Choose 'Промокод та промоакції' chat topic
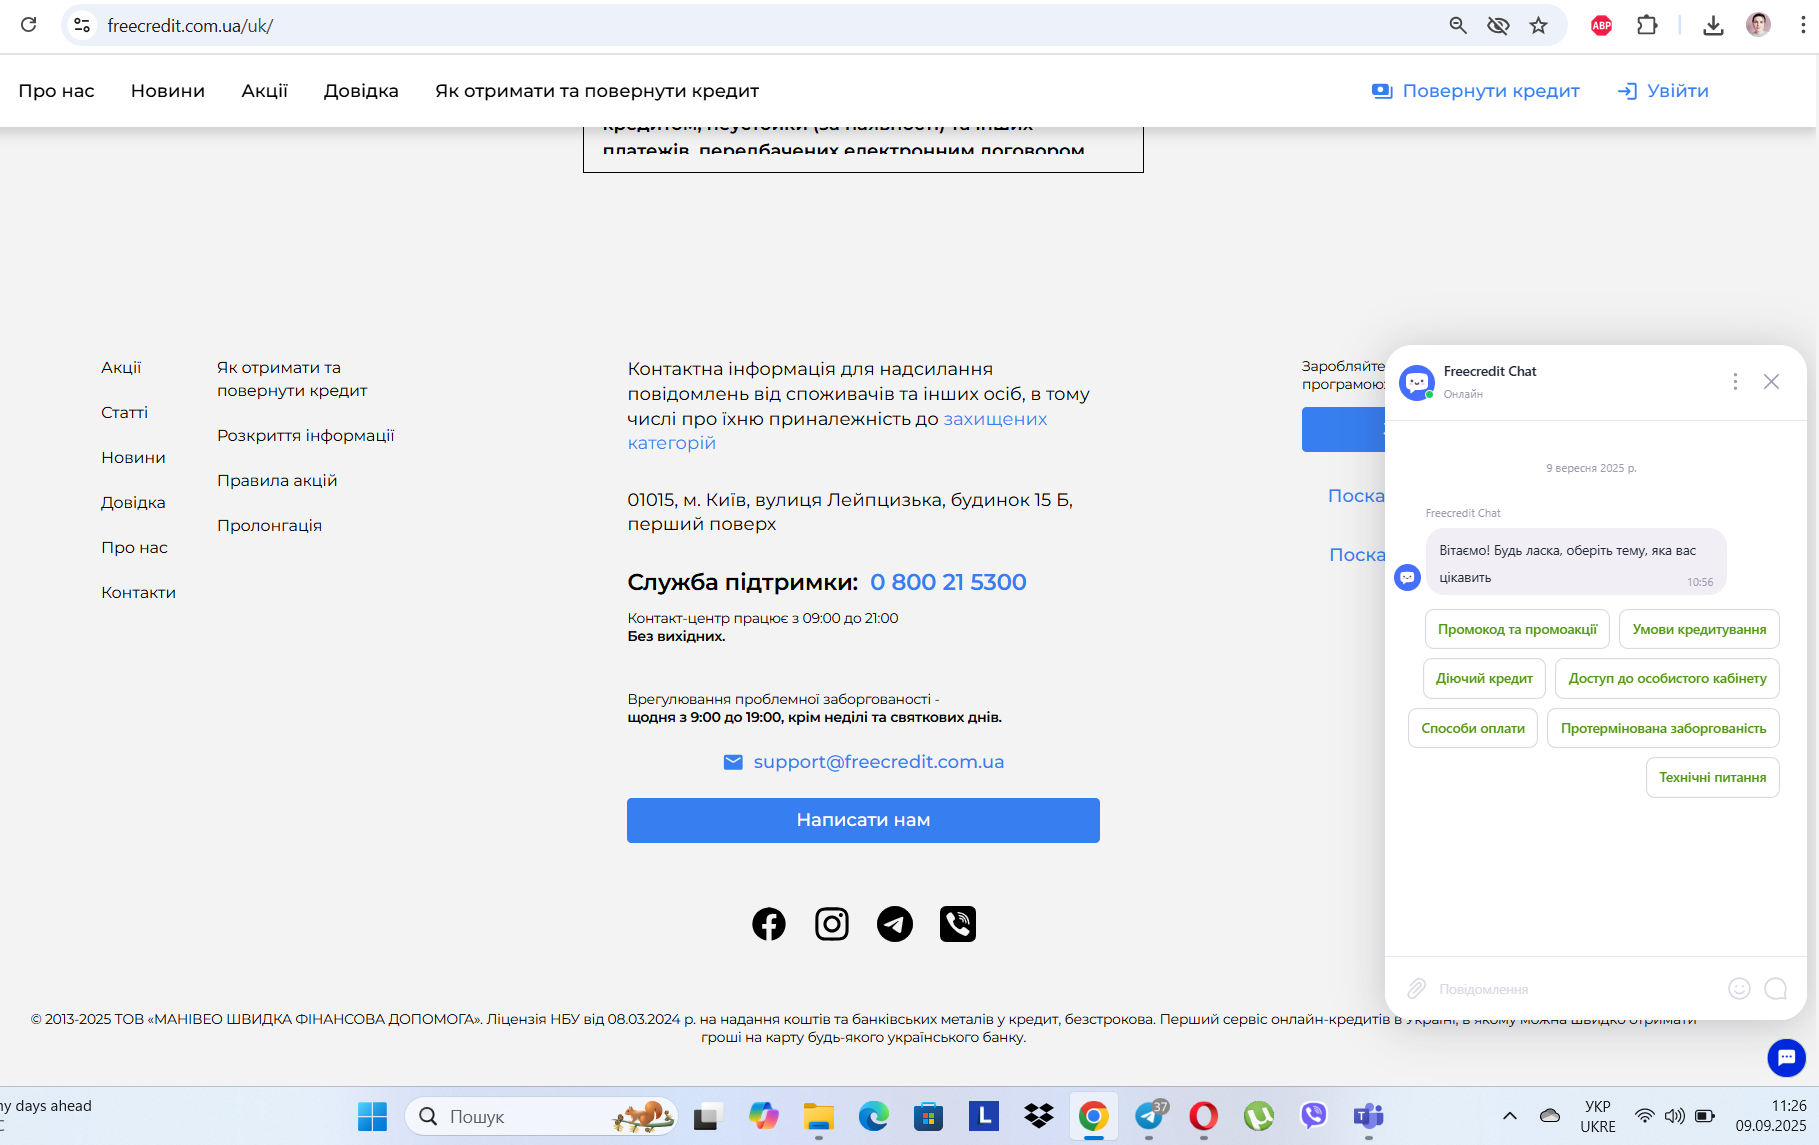This screenshot has height=1145, width=1819. [1517, 629]
